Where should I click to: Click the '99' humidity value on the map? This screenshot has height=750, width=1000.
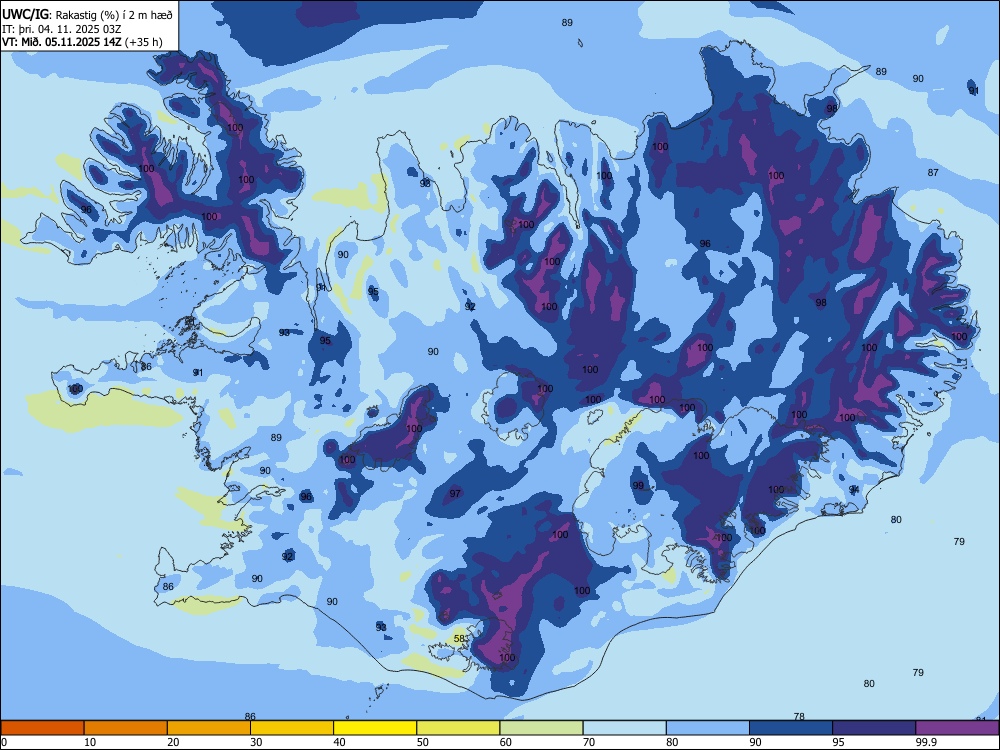click(638, 486)
